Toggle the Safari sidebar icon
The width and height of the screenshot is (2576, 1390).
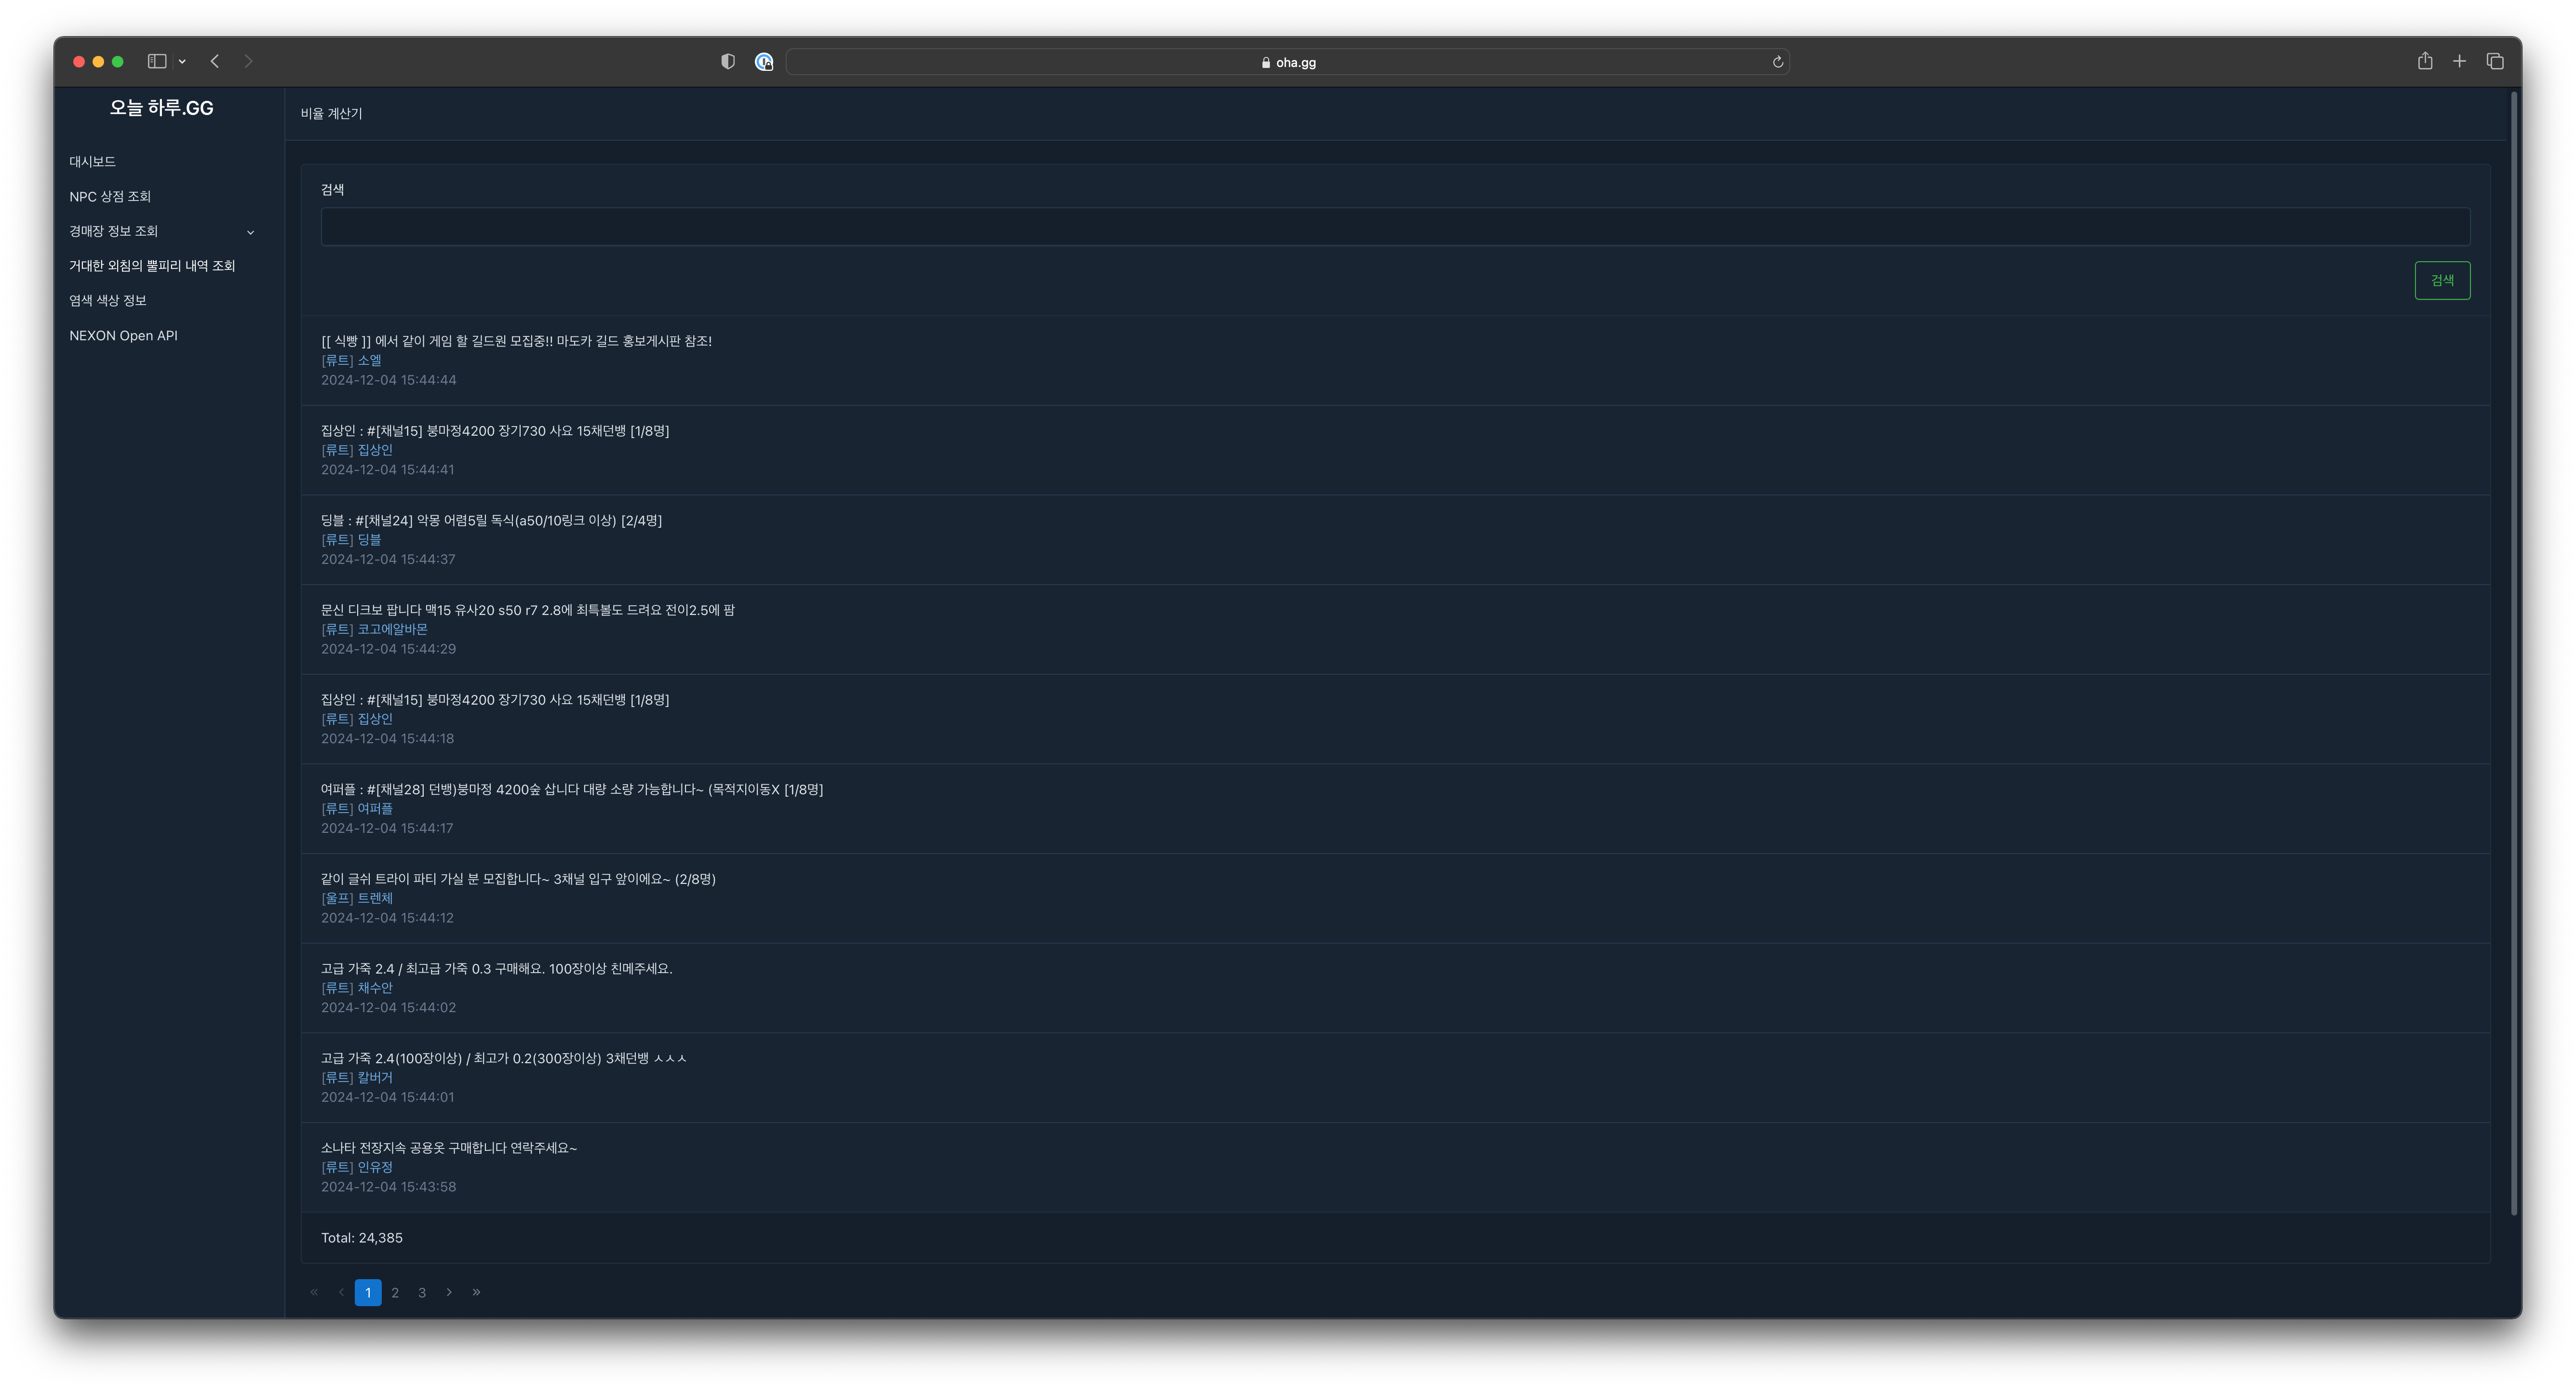(157, 61)
